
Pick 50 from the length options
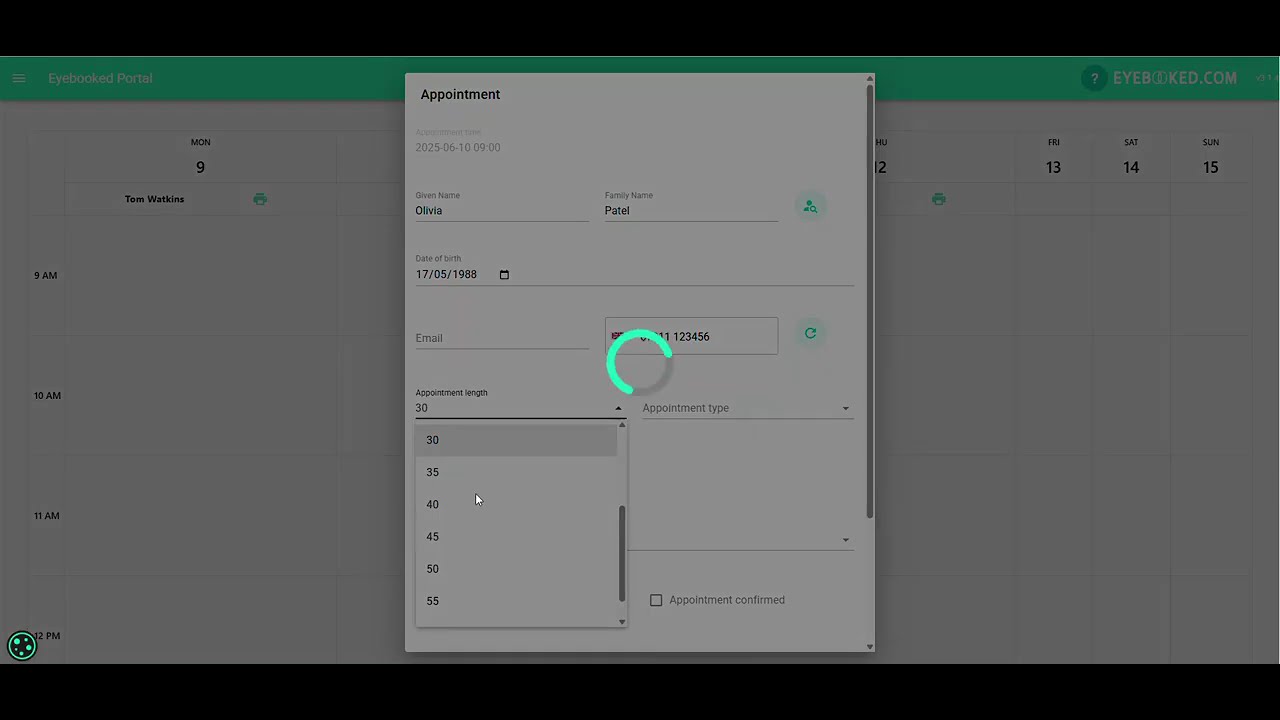(516, 569)
